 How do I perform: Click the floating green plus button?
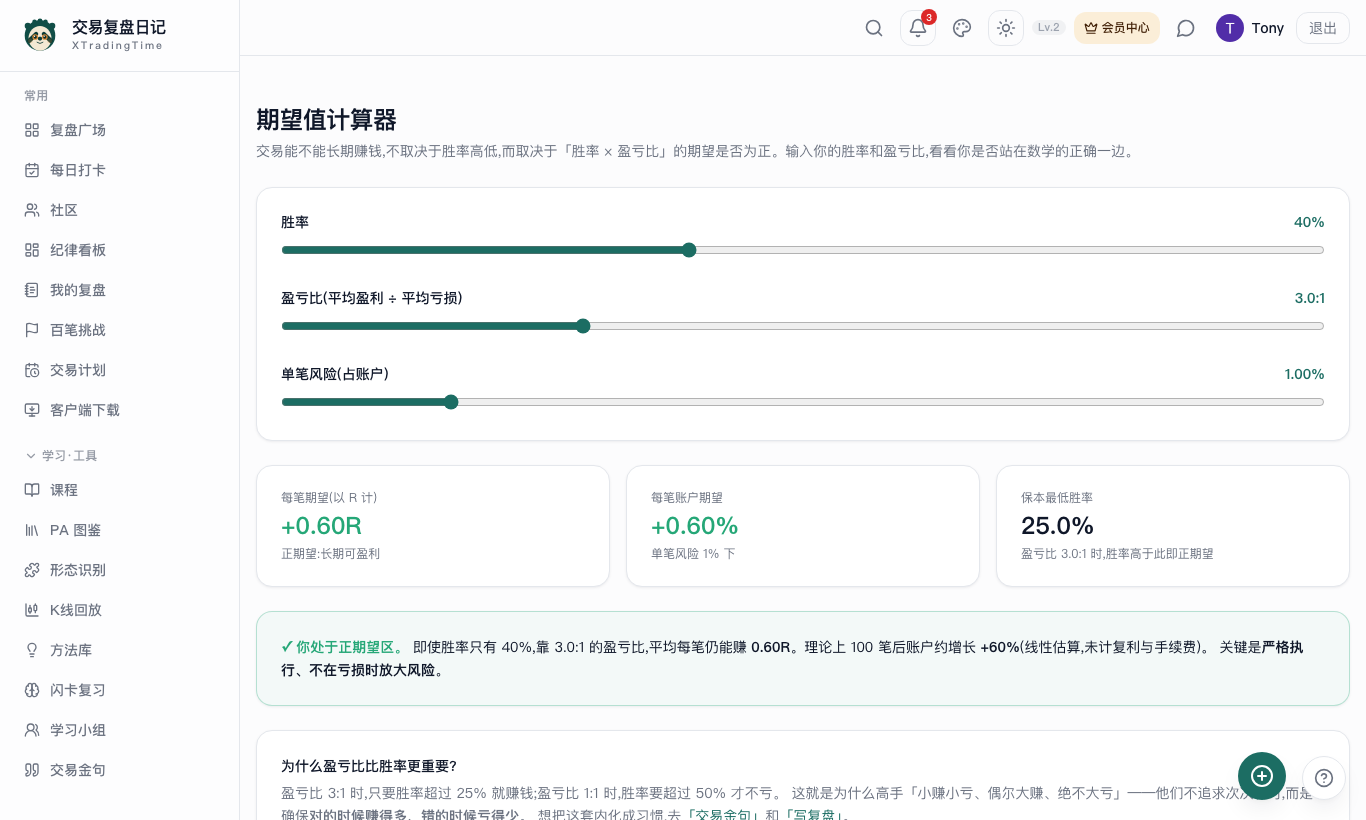(1262, 776)
